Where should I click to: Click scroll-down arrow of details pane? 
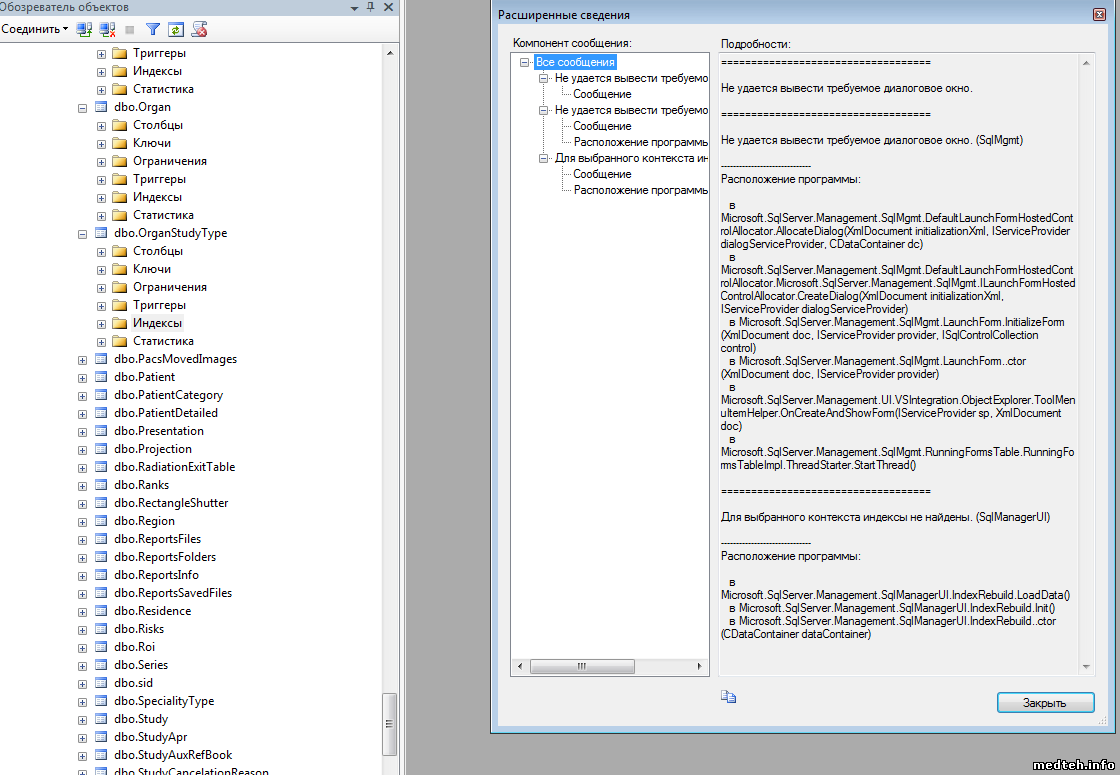(x=1088, y=667)
